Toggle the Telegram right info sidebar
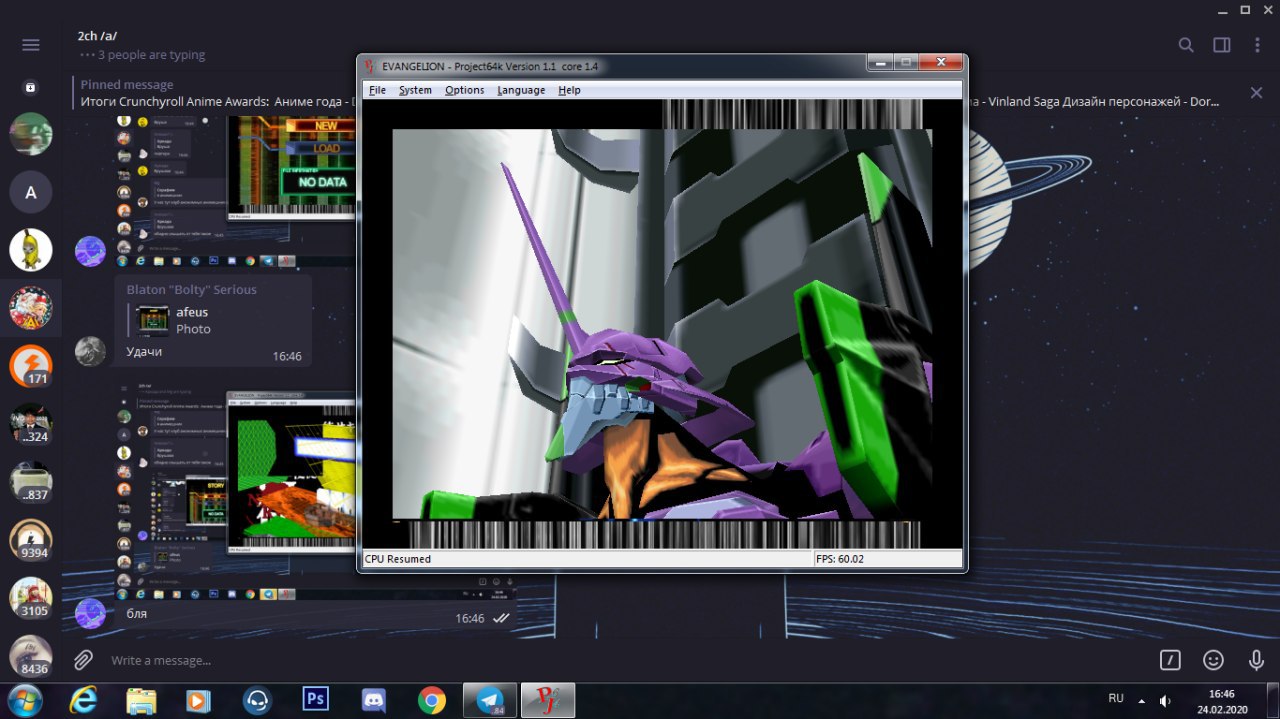This screenshot has height=719, width=1280. [1222, 45]
